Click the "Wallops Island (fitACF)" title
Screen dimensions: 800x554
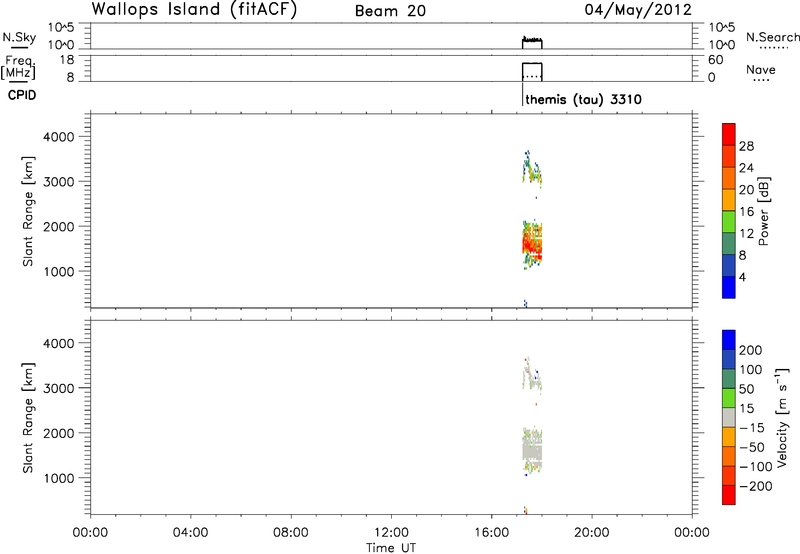click(194, 10)
